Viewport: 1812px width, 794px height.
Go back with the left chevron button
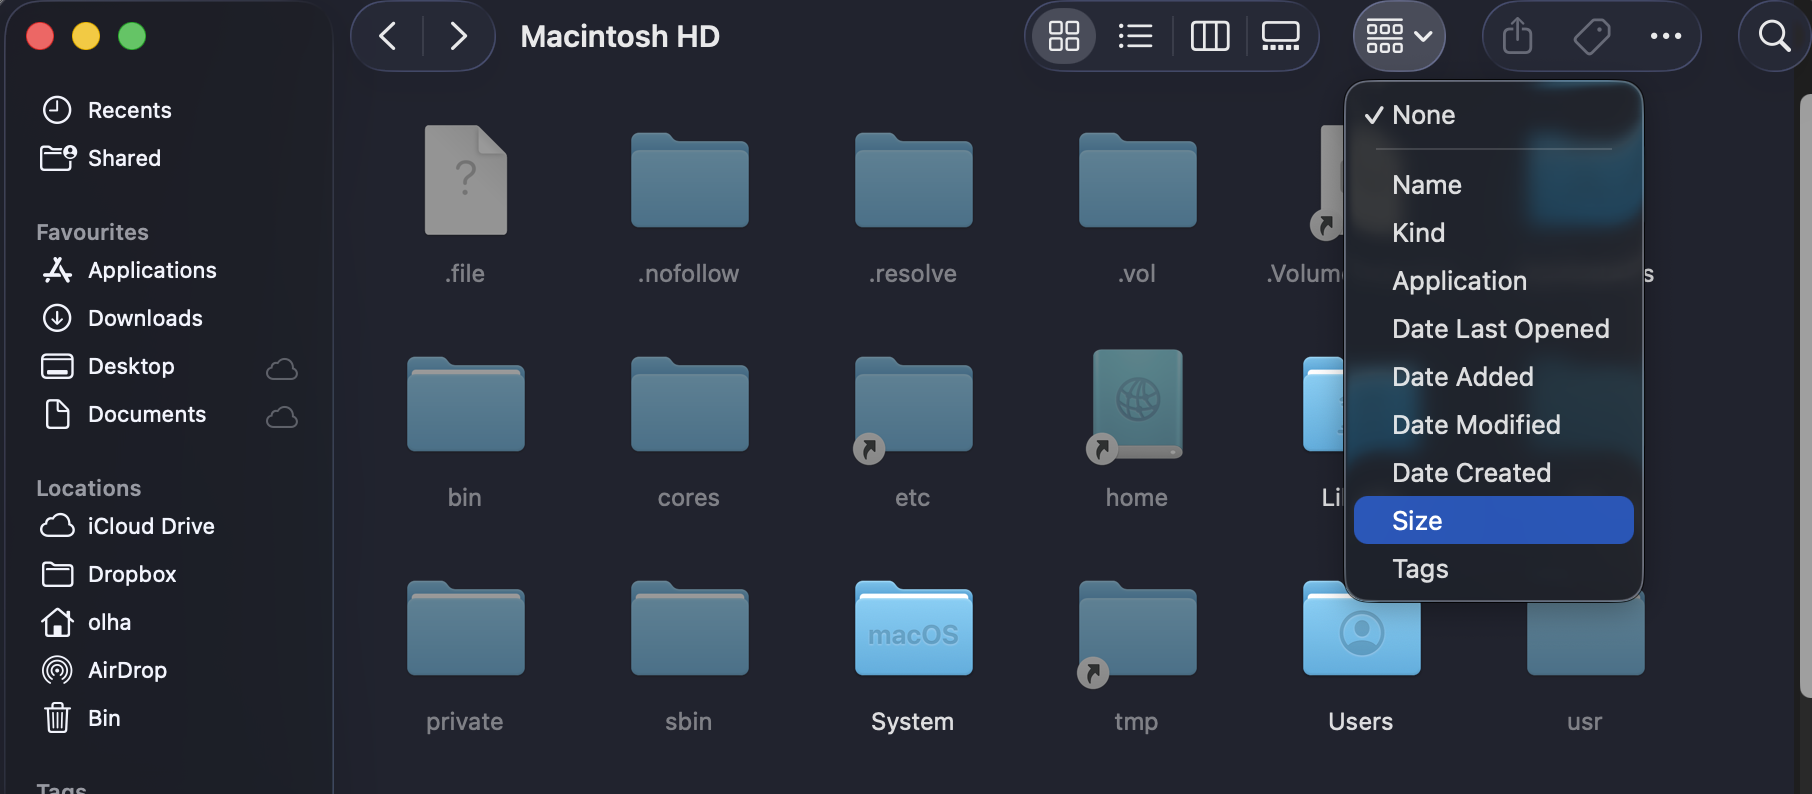click(388, 36)
